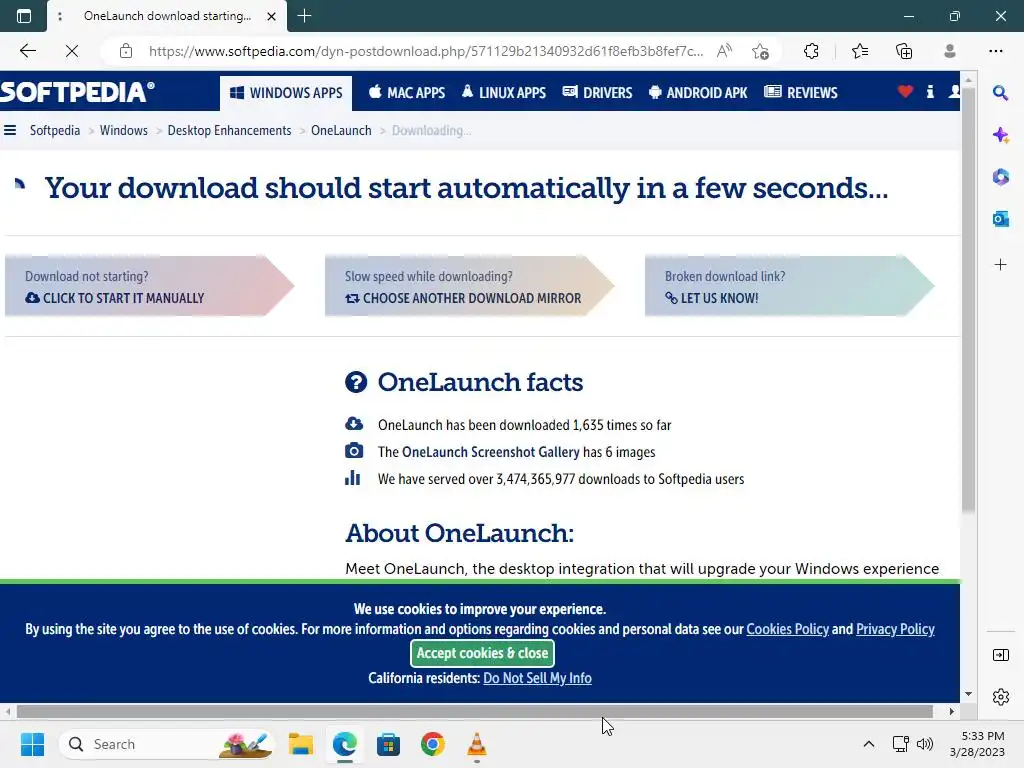Open the Drivers menu
Viewport: 1024px width, 768px height.
point(598,93)
